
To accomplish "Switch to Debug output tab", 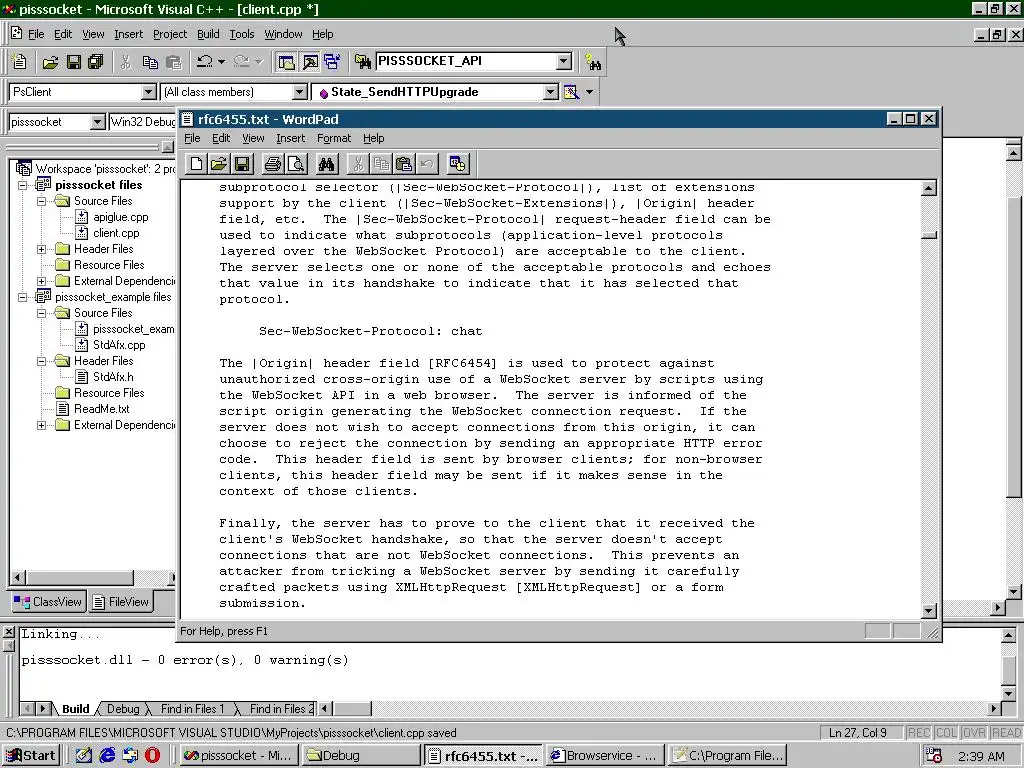I will (123, 709).
